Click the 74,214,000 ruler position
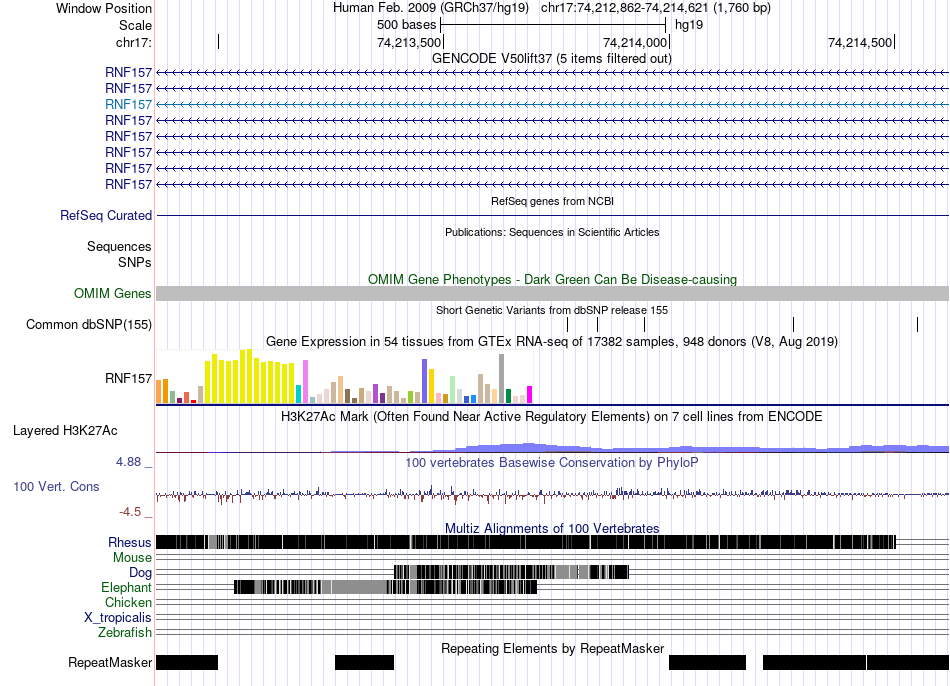Screen dimensions: 950x686 coord(635,42)
